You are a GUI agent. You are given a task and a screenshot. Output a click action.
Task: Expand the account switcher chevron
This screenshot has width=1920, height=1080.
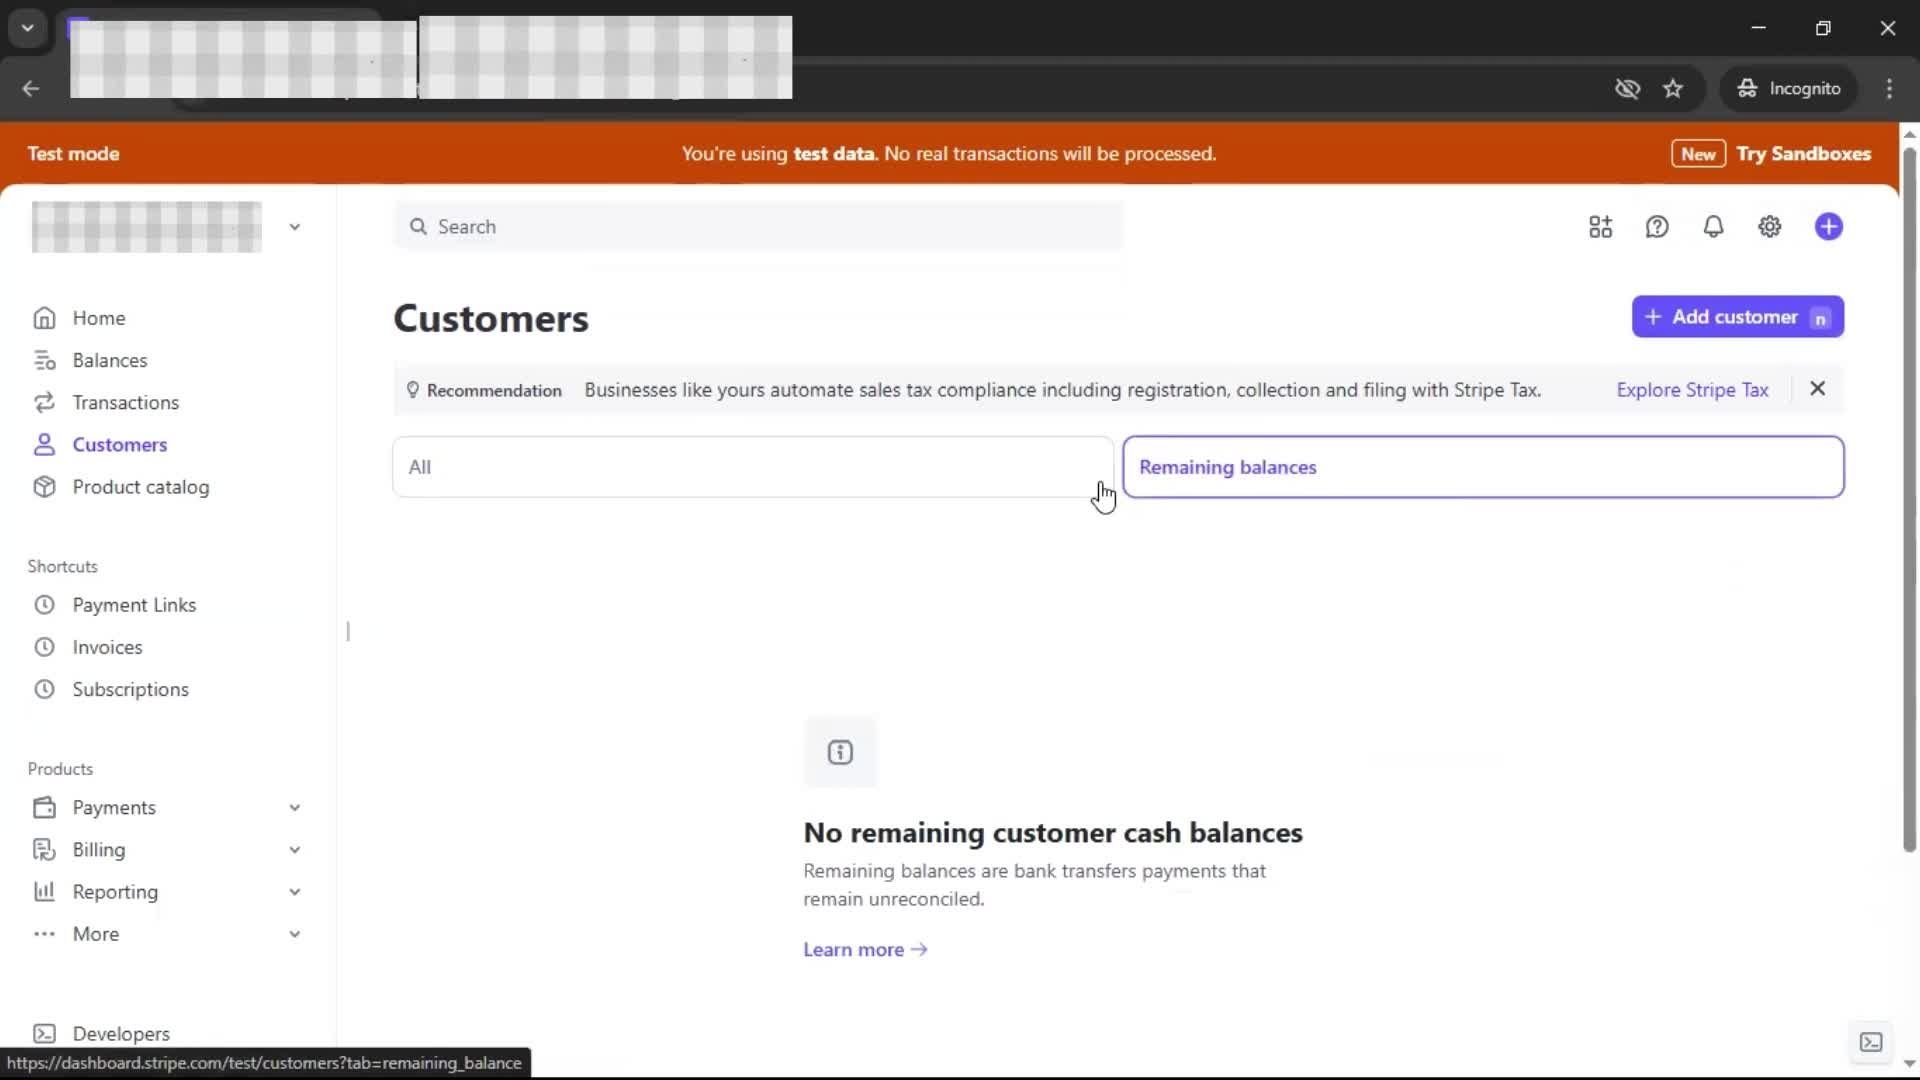point(295,227)
